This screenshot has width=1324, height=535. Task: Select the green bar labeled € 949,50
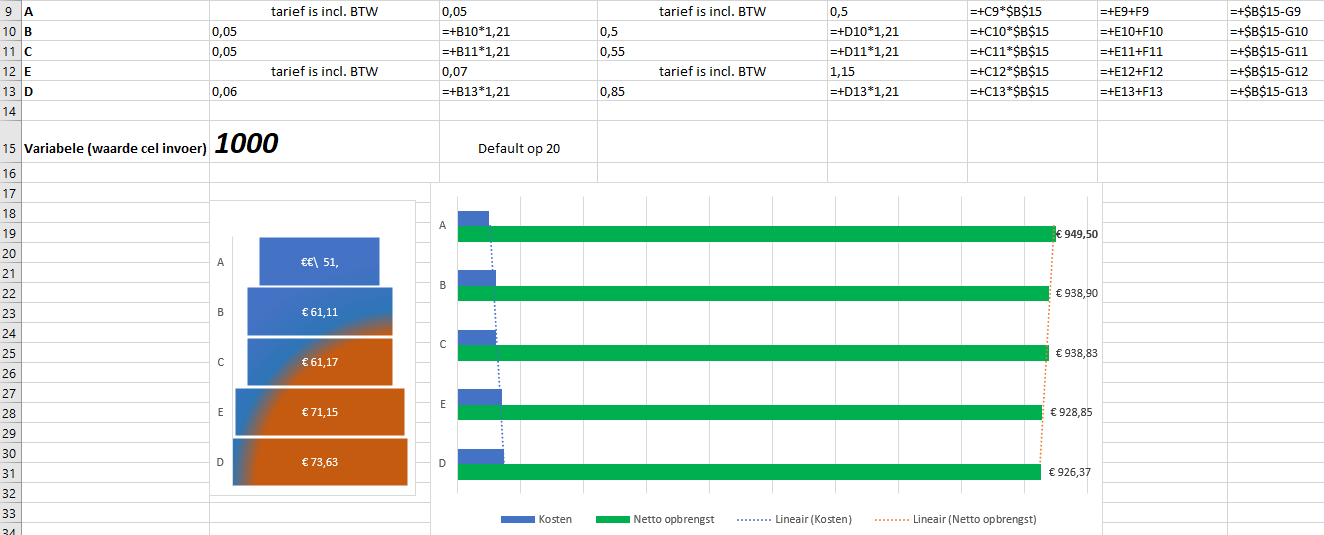point(756,234)
